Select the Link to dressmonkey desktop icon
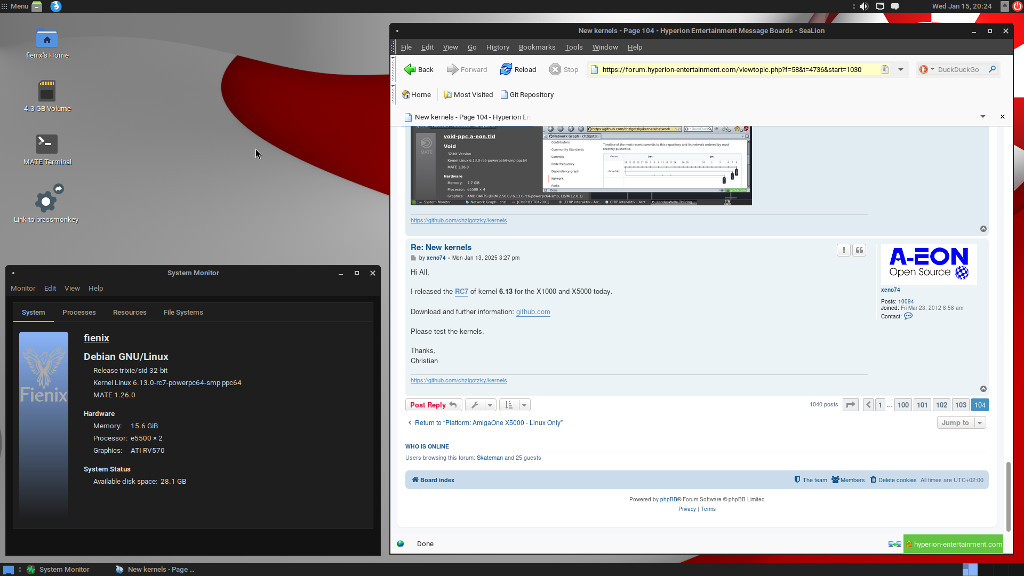Viewport: 1024px width, 576px height. (46, 204)
